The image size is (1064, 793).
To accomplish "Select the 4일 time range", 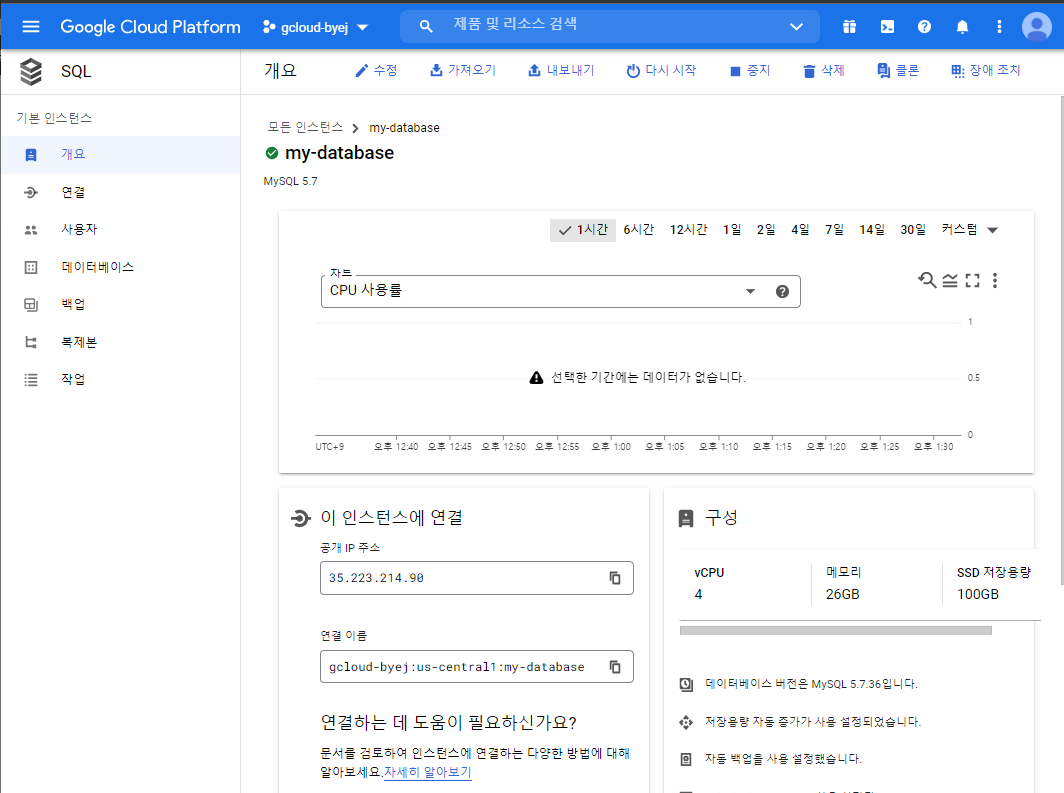I will tap(800, 230).
